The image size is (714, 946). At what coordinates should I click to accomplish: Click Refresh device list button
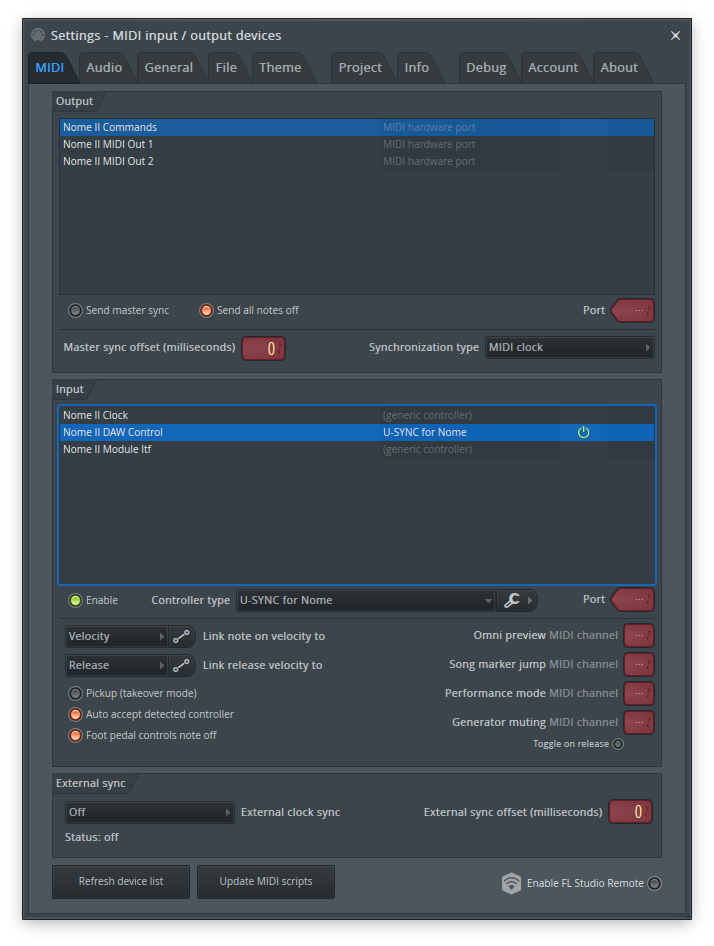[x=121, y=882]
